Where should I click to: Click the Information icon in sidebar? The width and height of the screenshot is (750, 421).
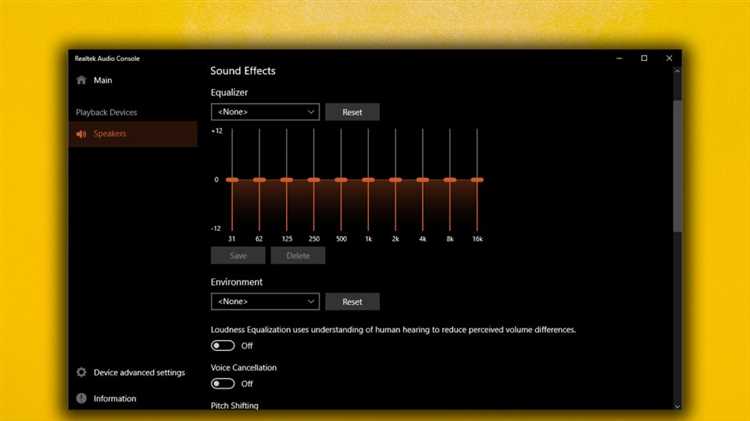(81, 398)
